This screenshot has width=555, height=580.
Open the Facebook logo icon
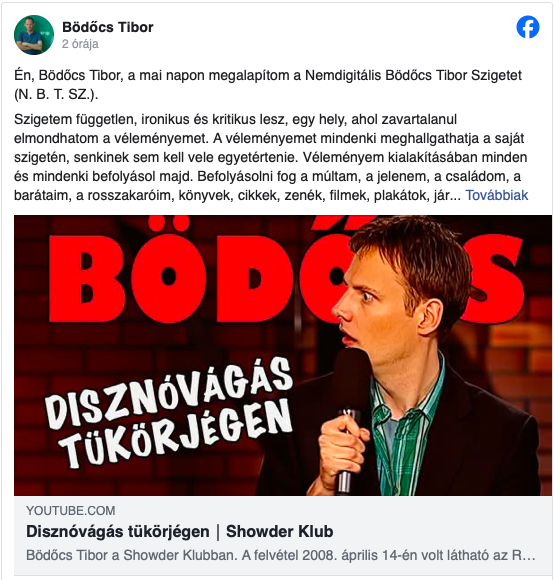pos(528,27)
